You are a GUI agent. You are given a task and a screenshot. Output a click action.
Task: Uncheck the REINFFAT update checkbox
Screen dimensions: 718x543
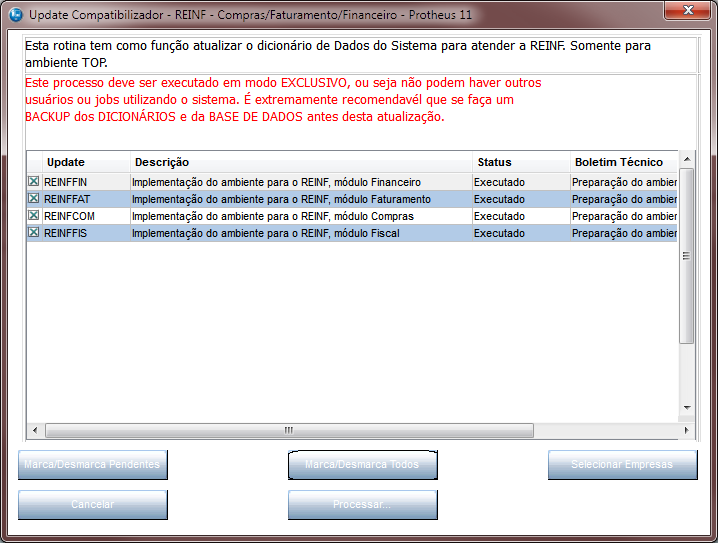33,198
